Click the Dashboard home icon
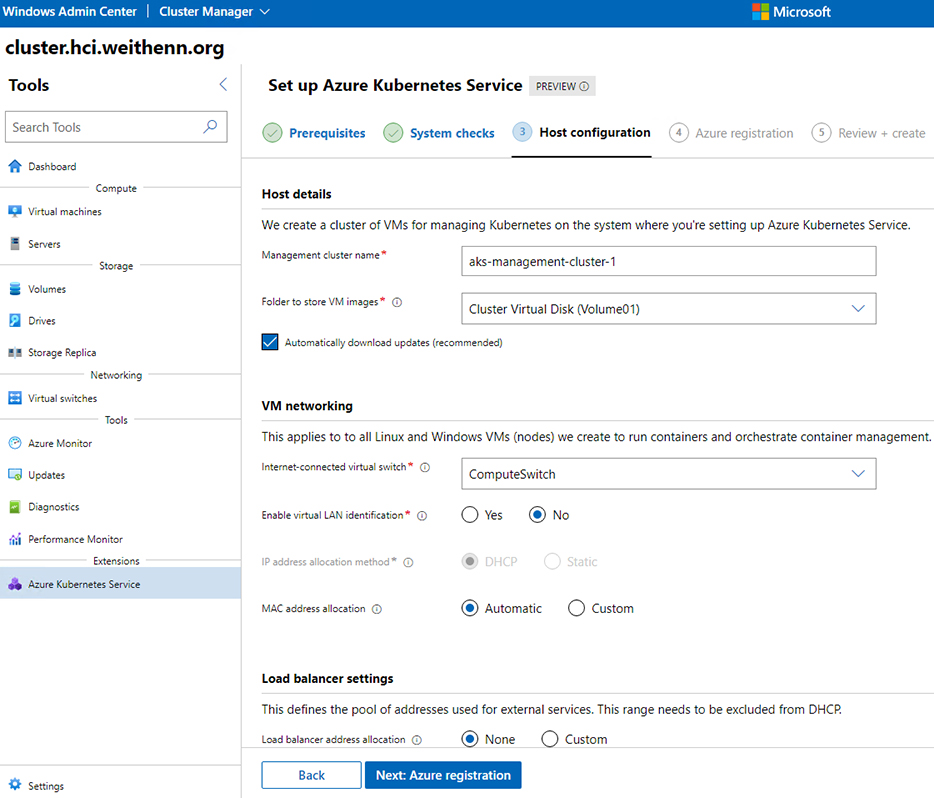Viewport: 934px width, 798px height. coord(15,166)
